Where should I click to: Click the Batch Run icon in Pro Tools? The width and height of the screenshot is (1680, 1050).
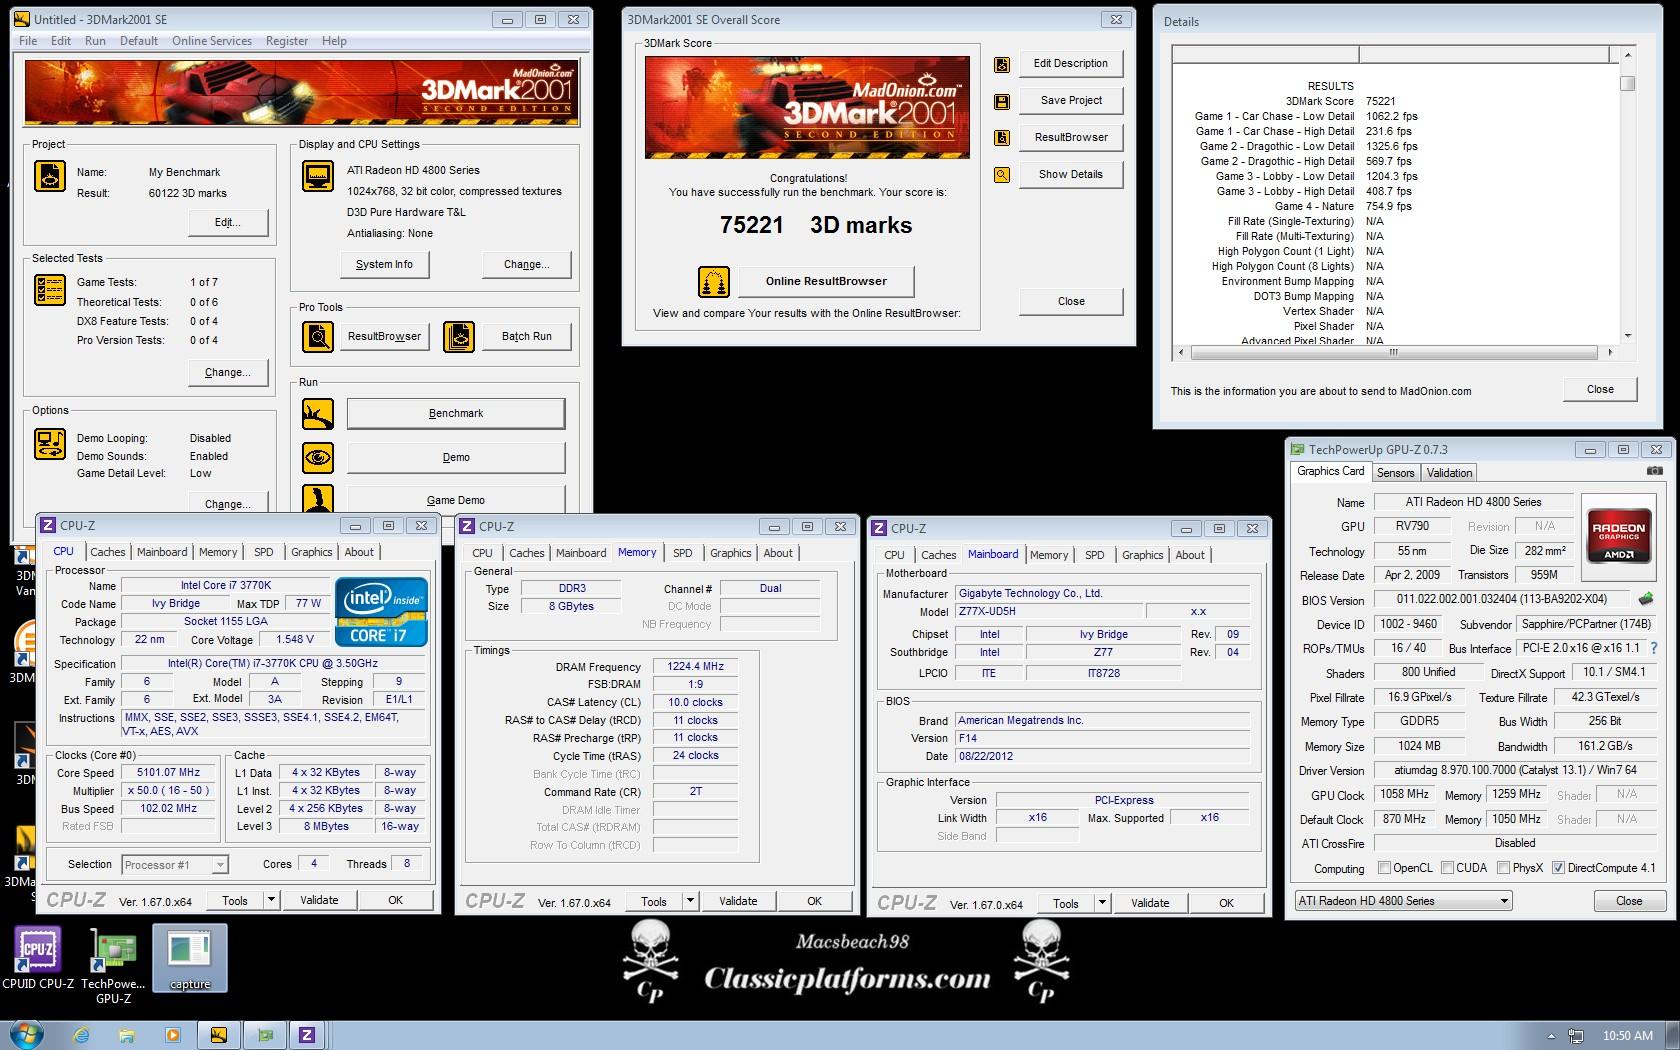pos(459,336)
